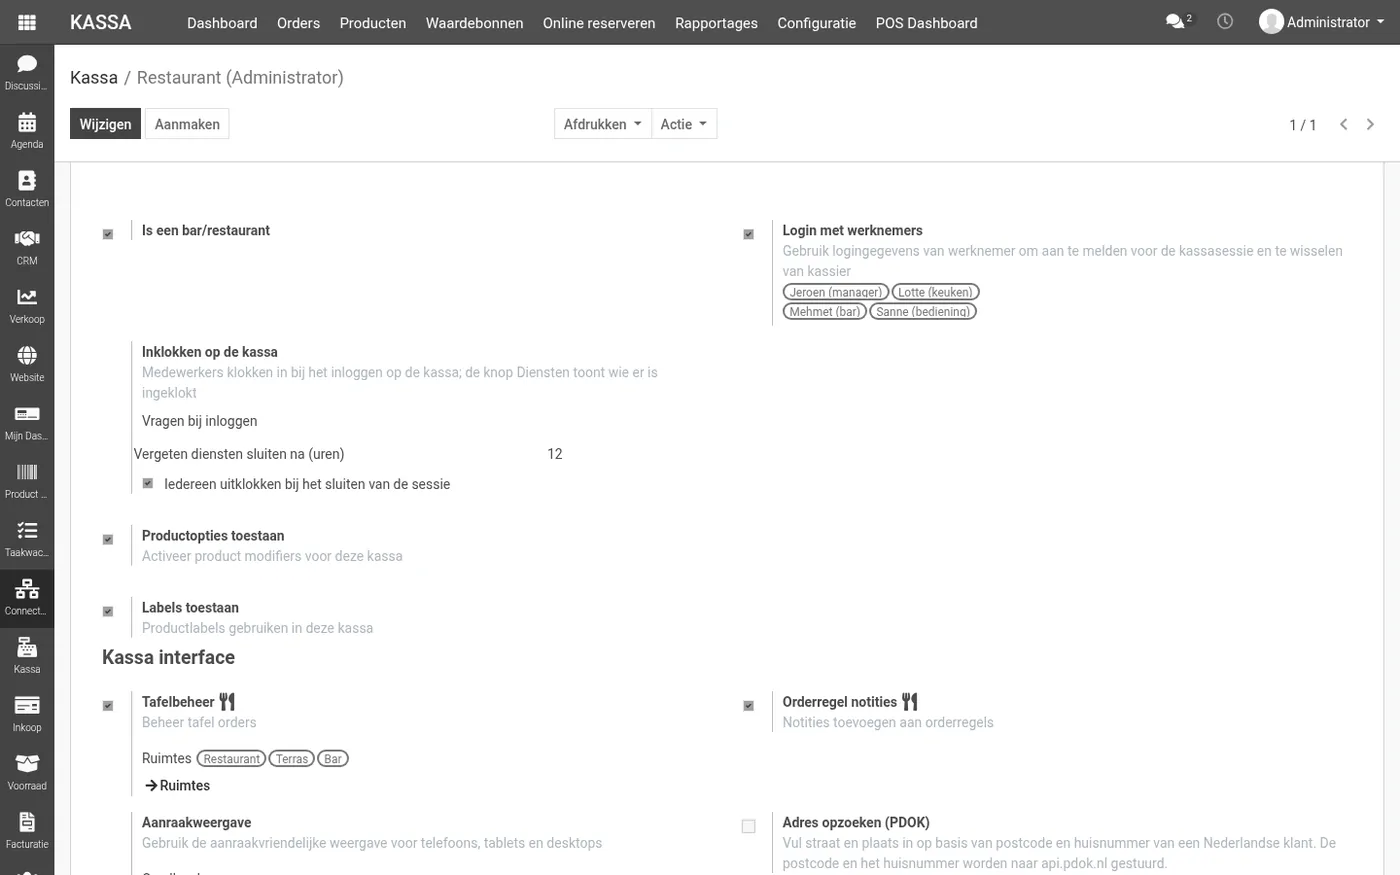Open the Website globe icon
1400x875 pixels.
coord(27,363)
